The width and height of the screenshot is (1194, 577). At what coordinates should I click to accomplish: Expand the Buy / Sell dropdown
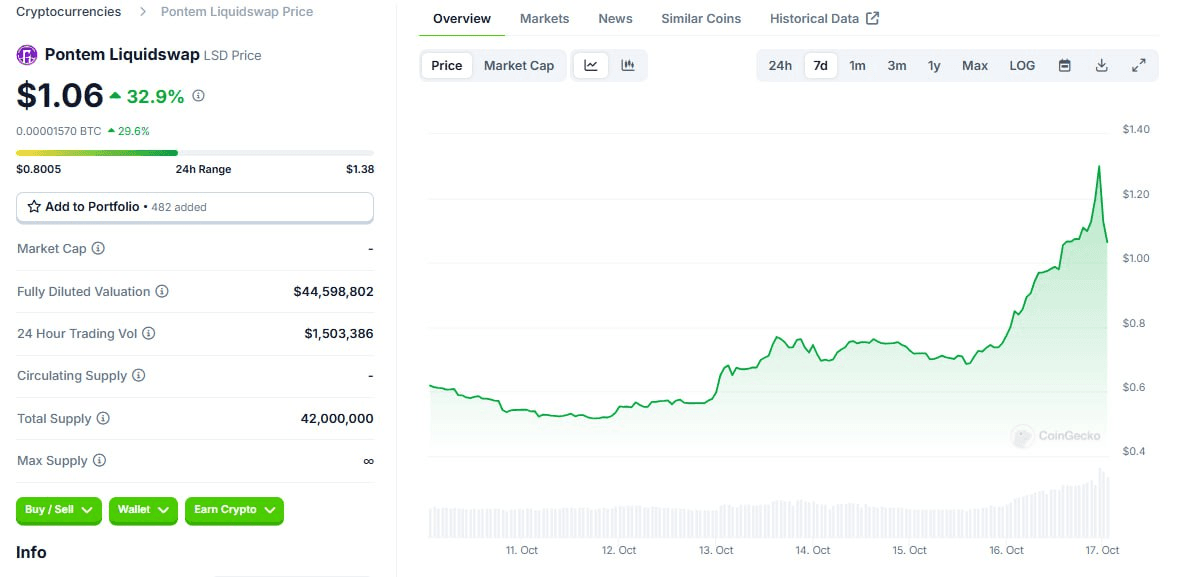59,510
